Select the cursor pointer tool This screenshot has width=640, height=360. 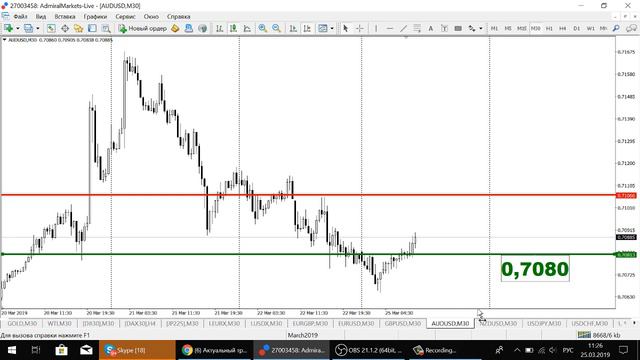tap(346, 28)
